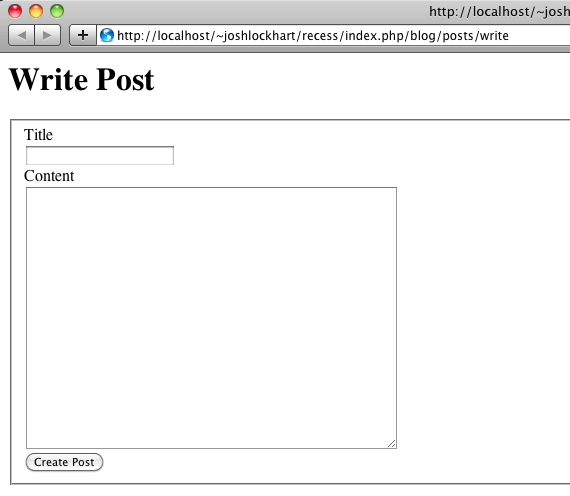570x496 pixels.
Task: Click the yellow minimize window button
Action: point(36,11)
